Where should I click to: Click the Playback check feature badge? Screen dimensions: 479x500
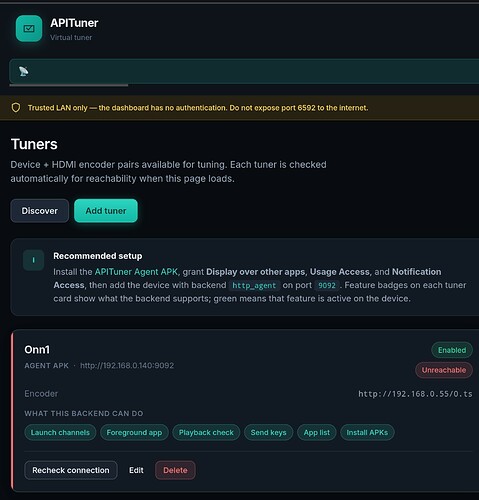click(x=206, y=432)
